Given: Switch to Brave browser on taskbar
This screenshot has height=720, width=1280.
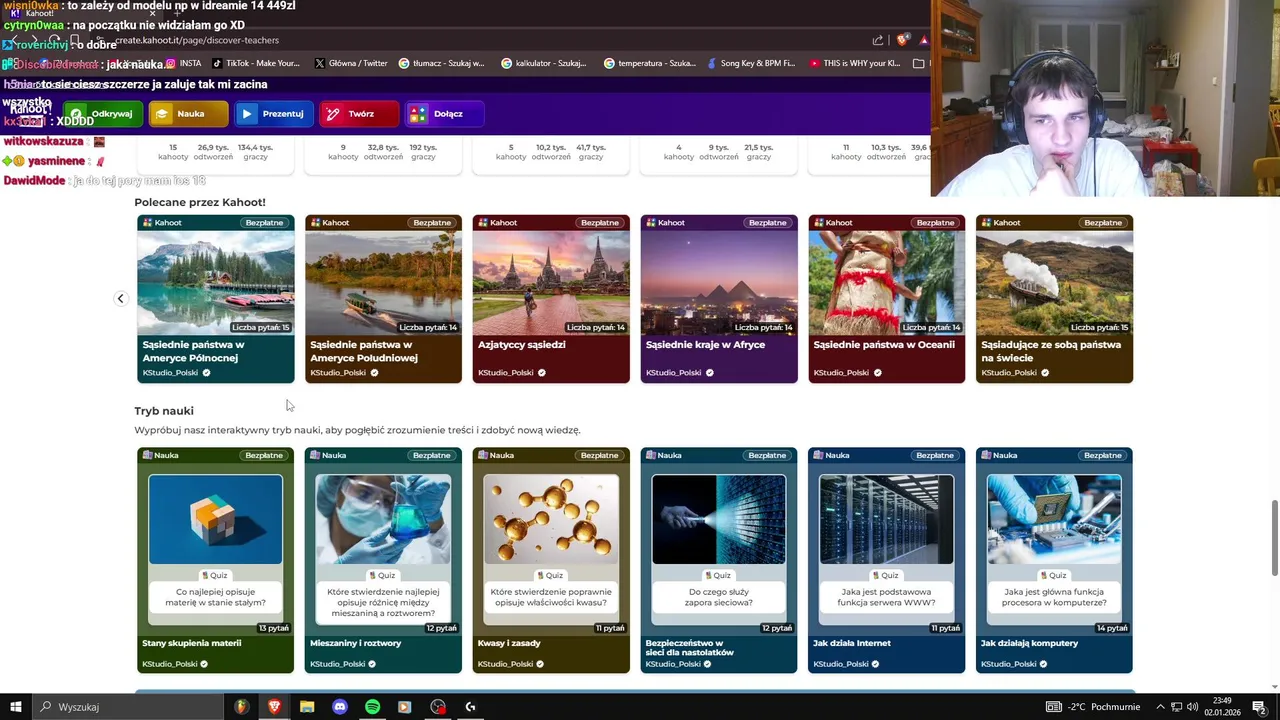Looking at the screenshot, I should [274, 707].
